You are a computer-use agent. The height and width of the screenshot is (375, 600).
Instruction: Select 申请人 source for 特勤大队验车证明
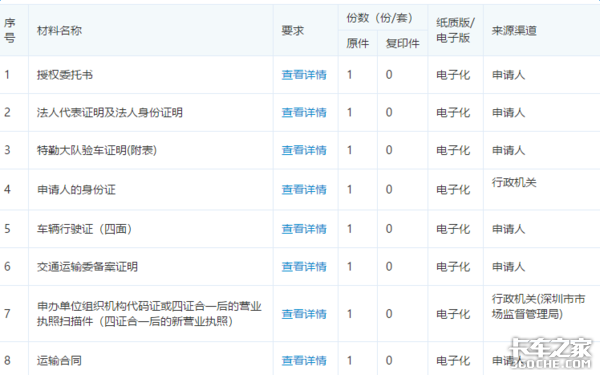tap(508, 150)
